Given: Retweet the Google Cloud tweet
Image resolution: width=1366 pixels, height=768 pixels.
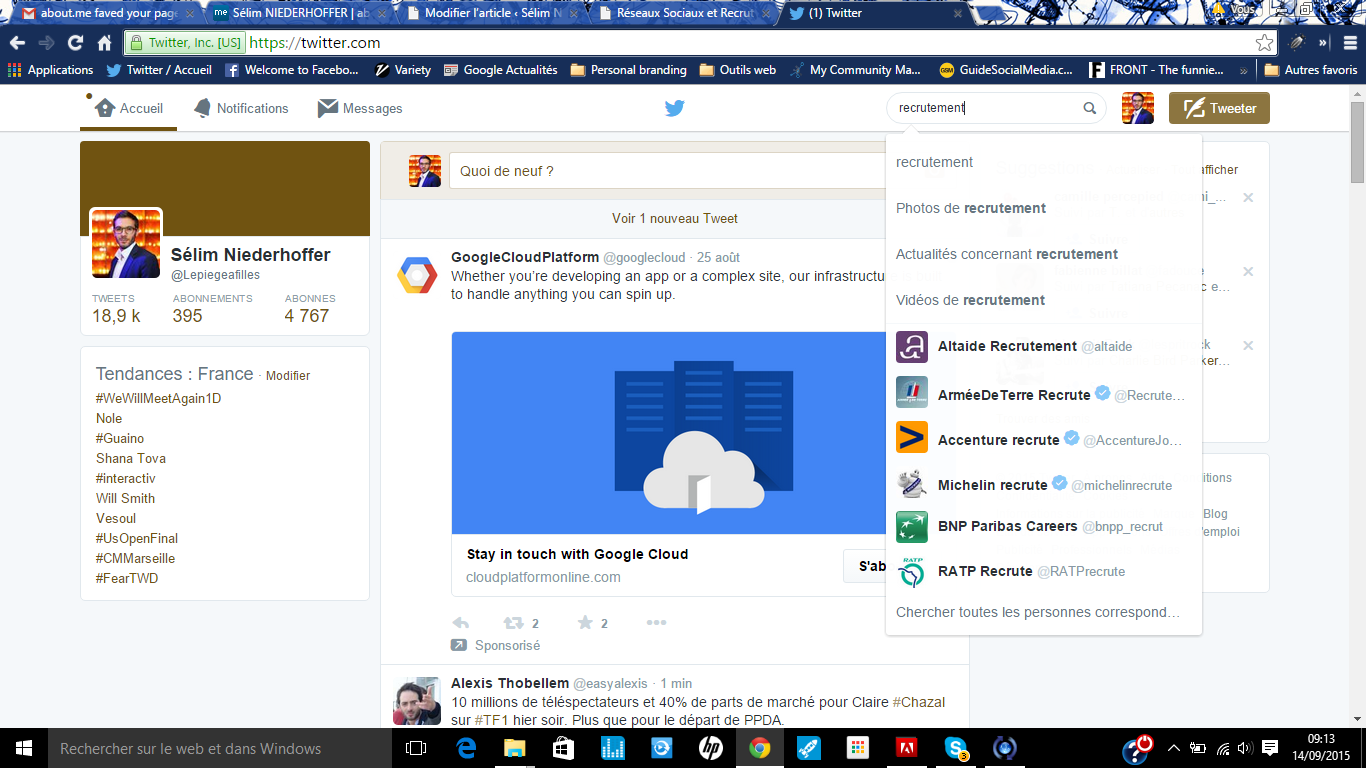Looking at the screenshot, I should [x=514, y=623].
